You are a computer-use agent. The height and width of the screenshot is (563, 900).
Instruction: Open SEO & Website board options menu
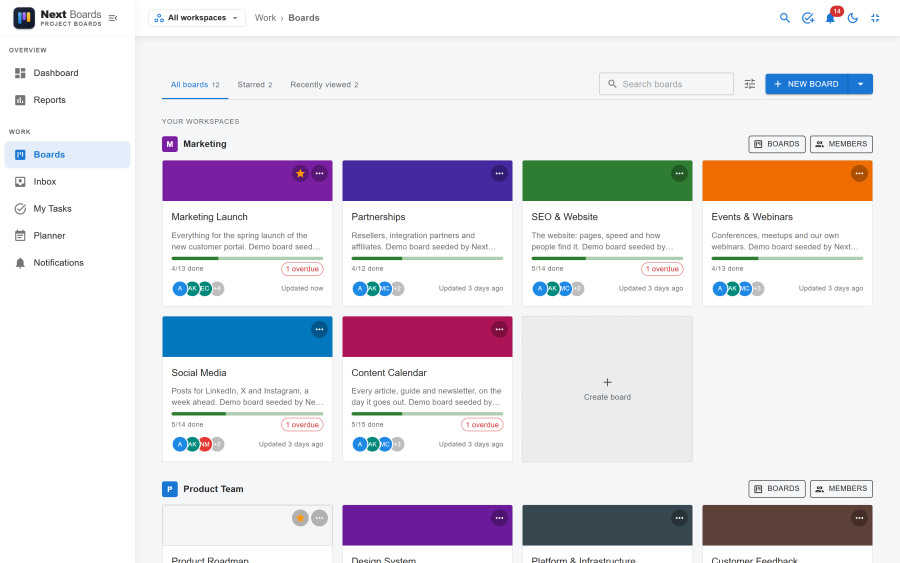pyautogui.click(x=680, y=173)
